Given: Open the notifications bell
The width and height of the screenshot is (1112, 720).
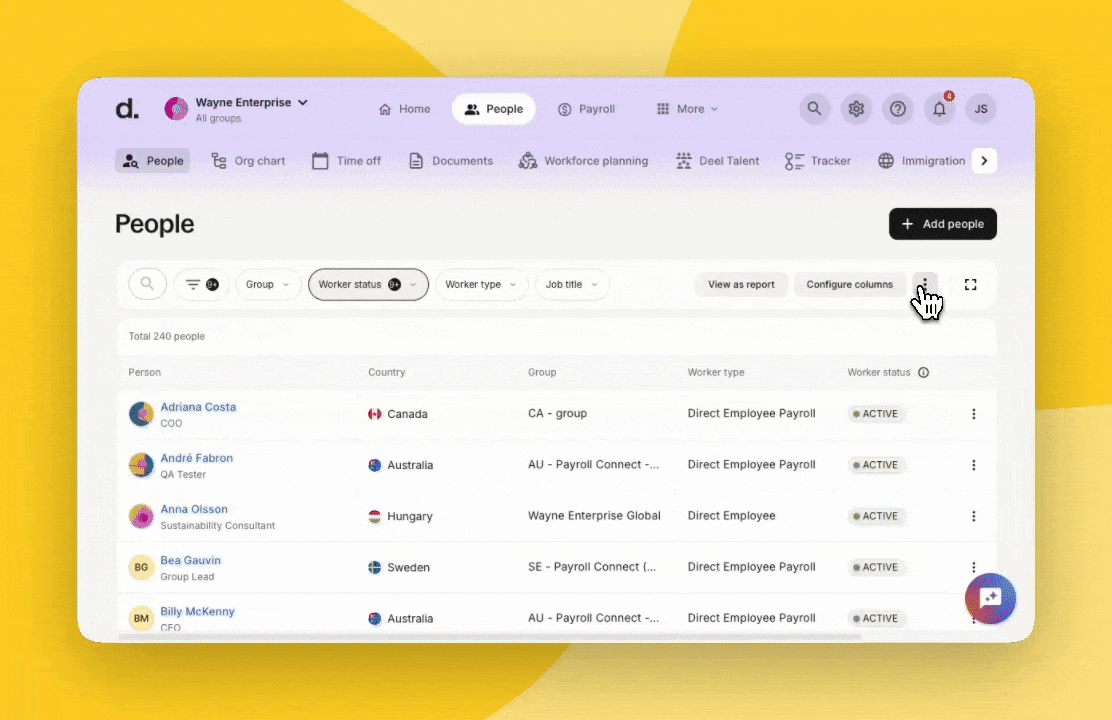Looking at the screenshot, I should click(939, 109).
